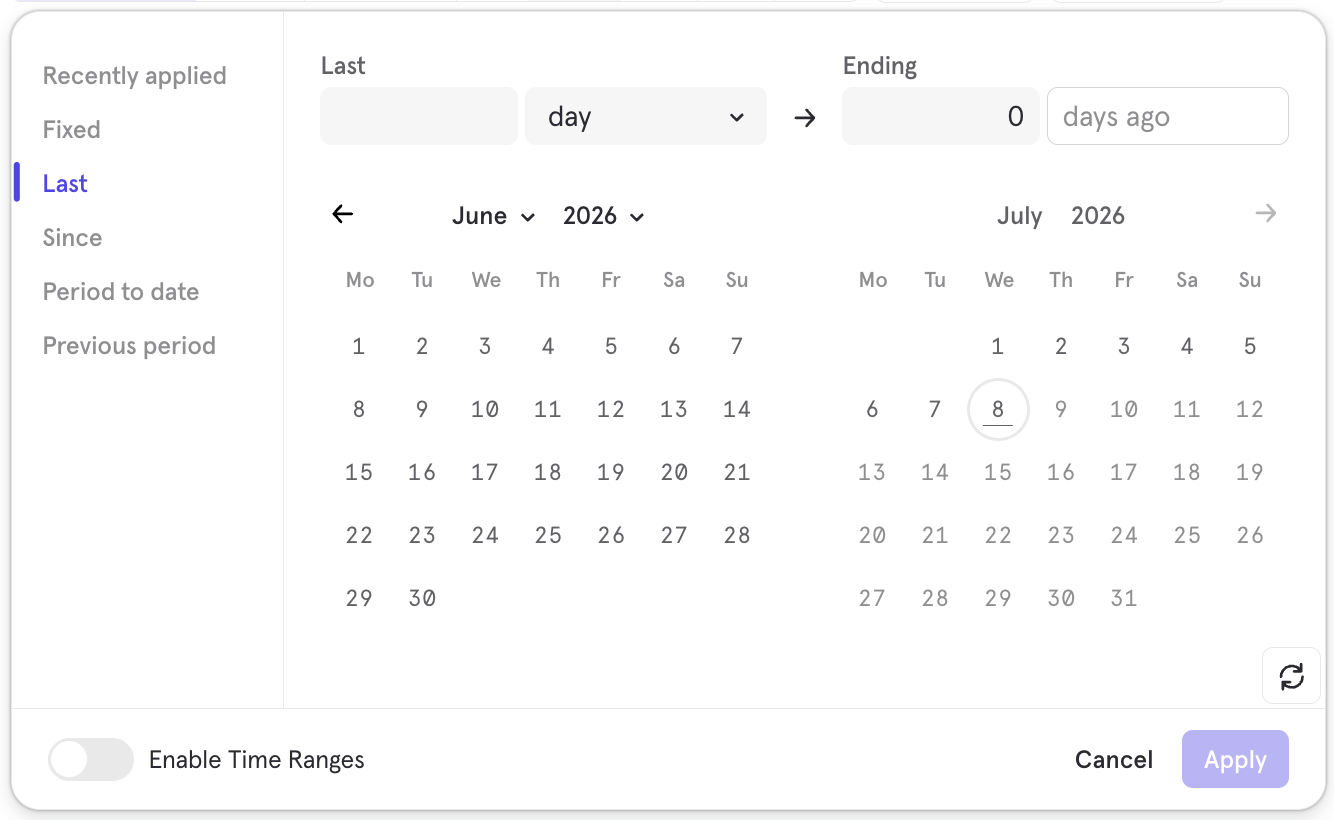Focus the Ending value input showing 0
1334x820 pixels.
[941, 117]
